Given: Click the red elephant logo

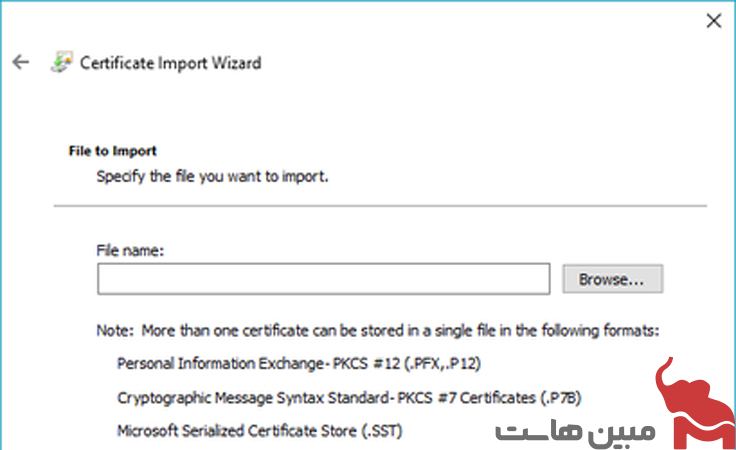Looking at the screenshot, I should click(696, 403).
